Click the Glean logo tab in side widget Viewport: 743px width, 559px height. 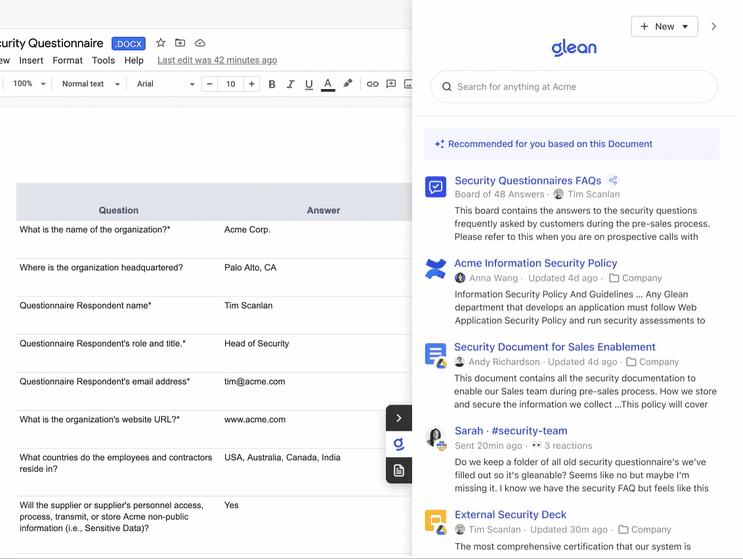(399, 443)
